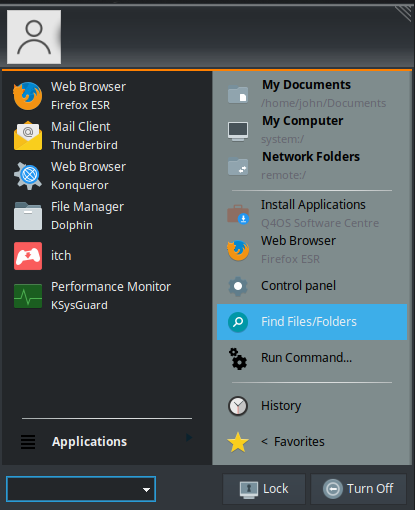
Task: Expand Applications submenu arrow
Action: coord(189,437)
